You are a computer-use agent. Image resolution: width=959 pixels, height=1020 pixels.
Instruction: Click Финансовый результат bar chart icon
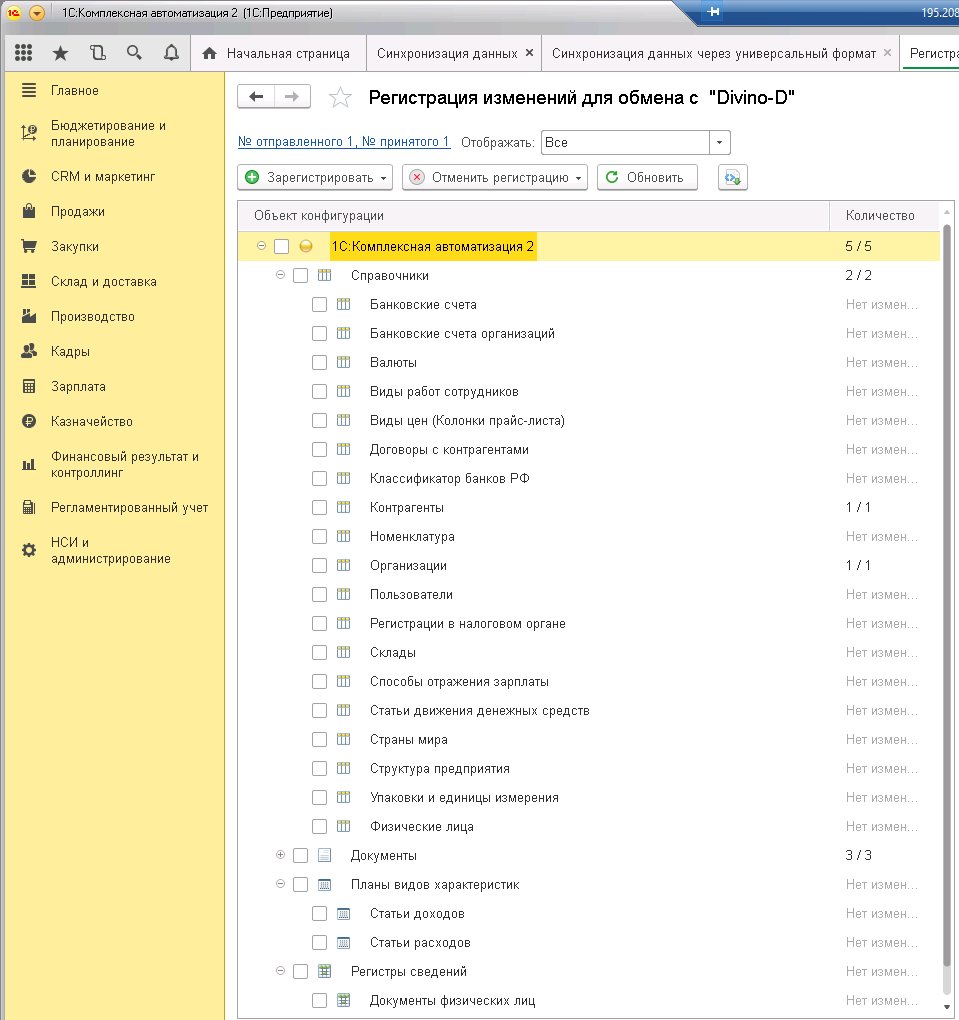[x=29, y=464]
